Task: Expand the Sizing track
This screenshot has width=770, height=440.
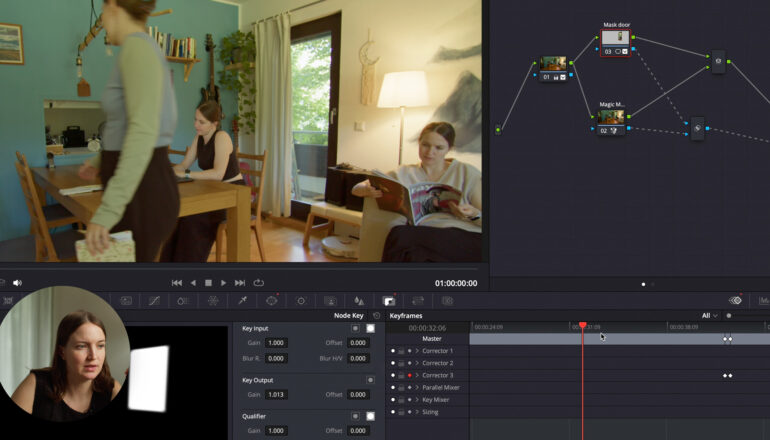Action: 417,412
